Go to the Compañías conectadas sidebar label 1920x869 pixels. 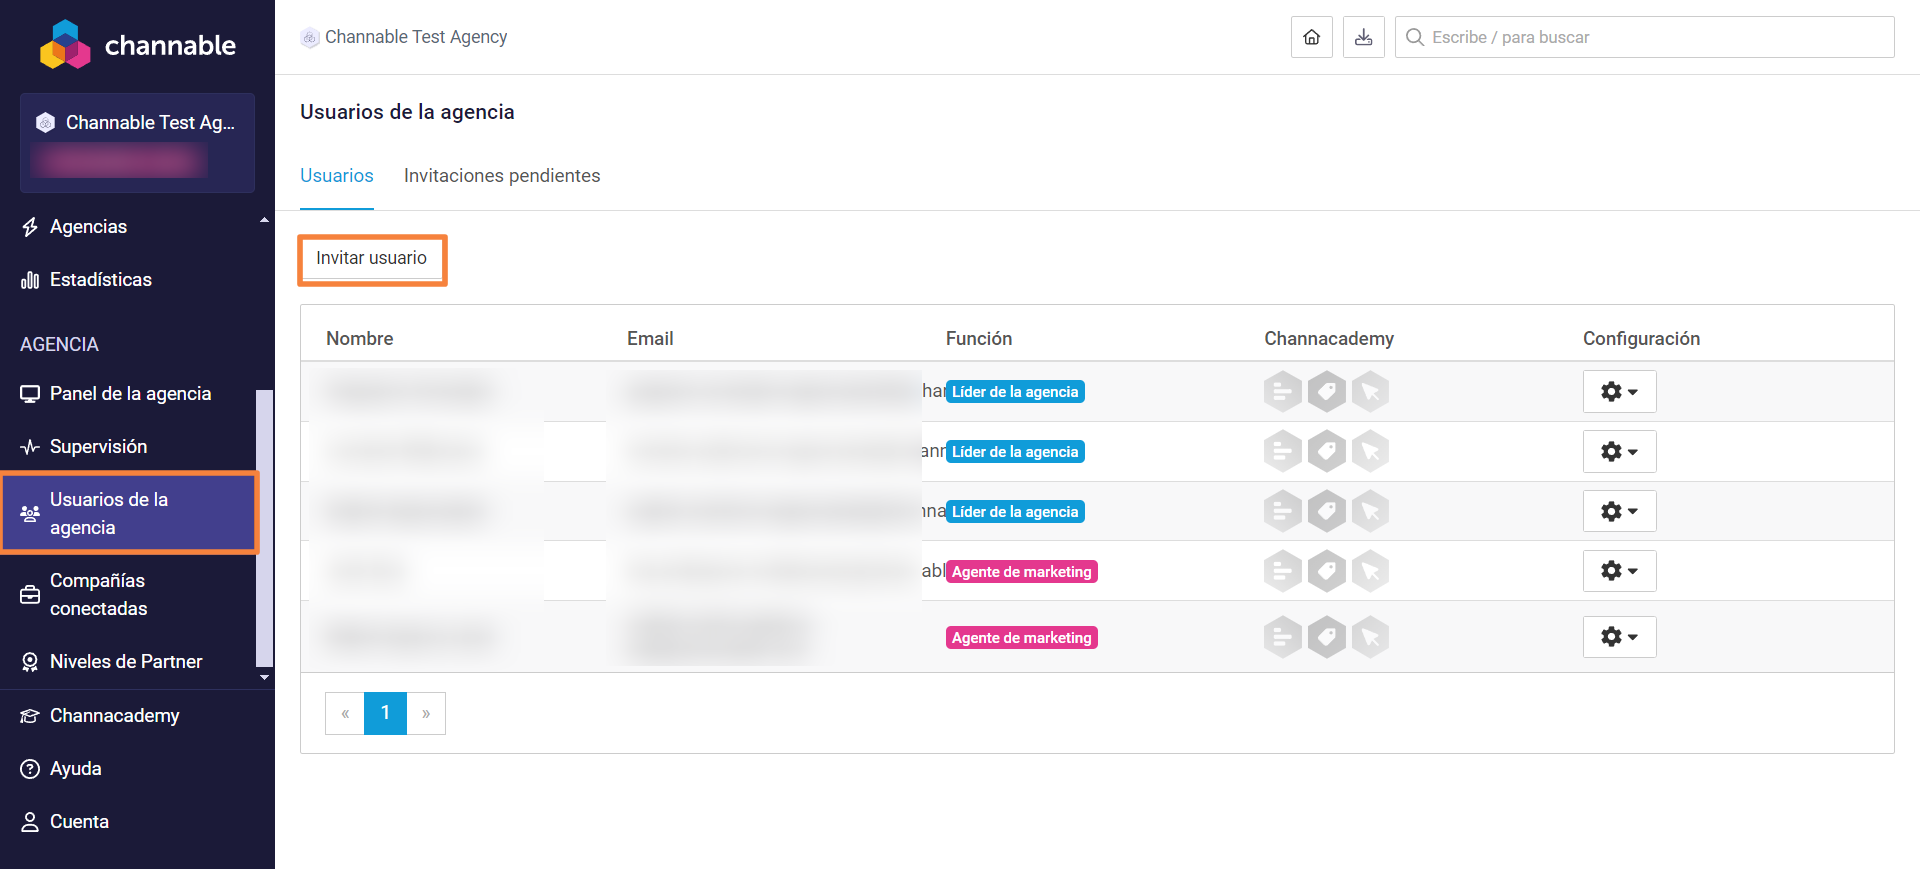[x=98, y=595]
